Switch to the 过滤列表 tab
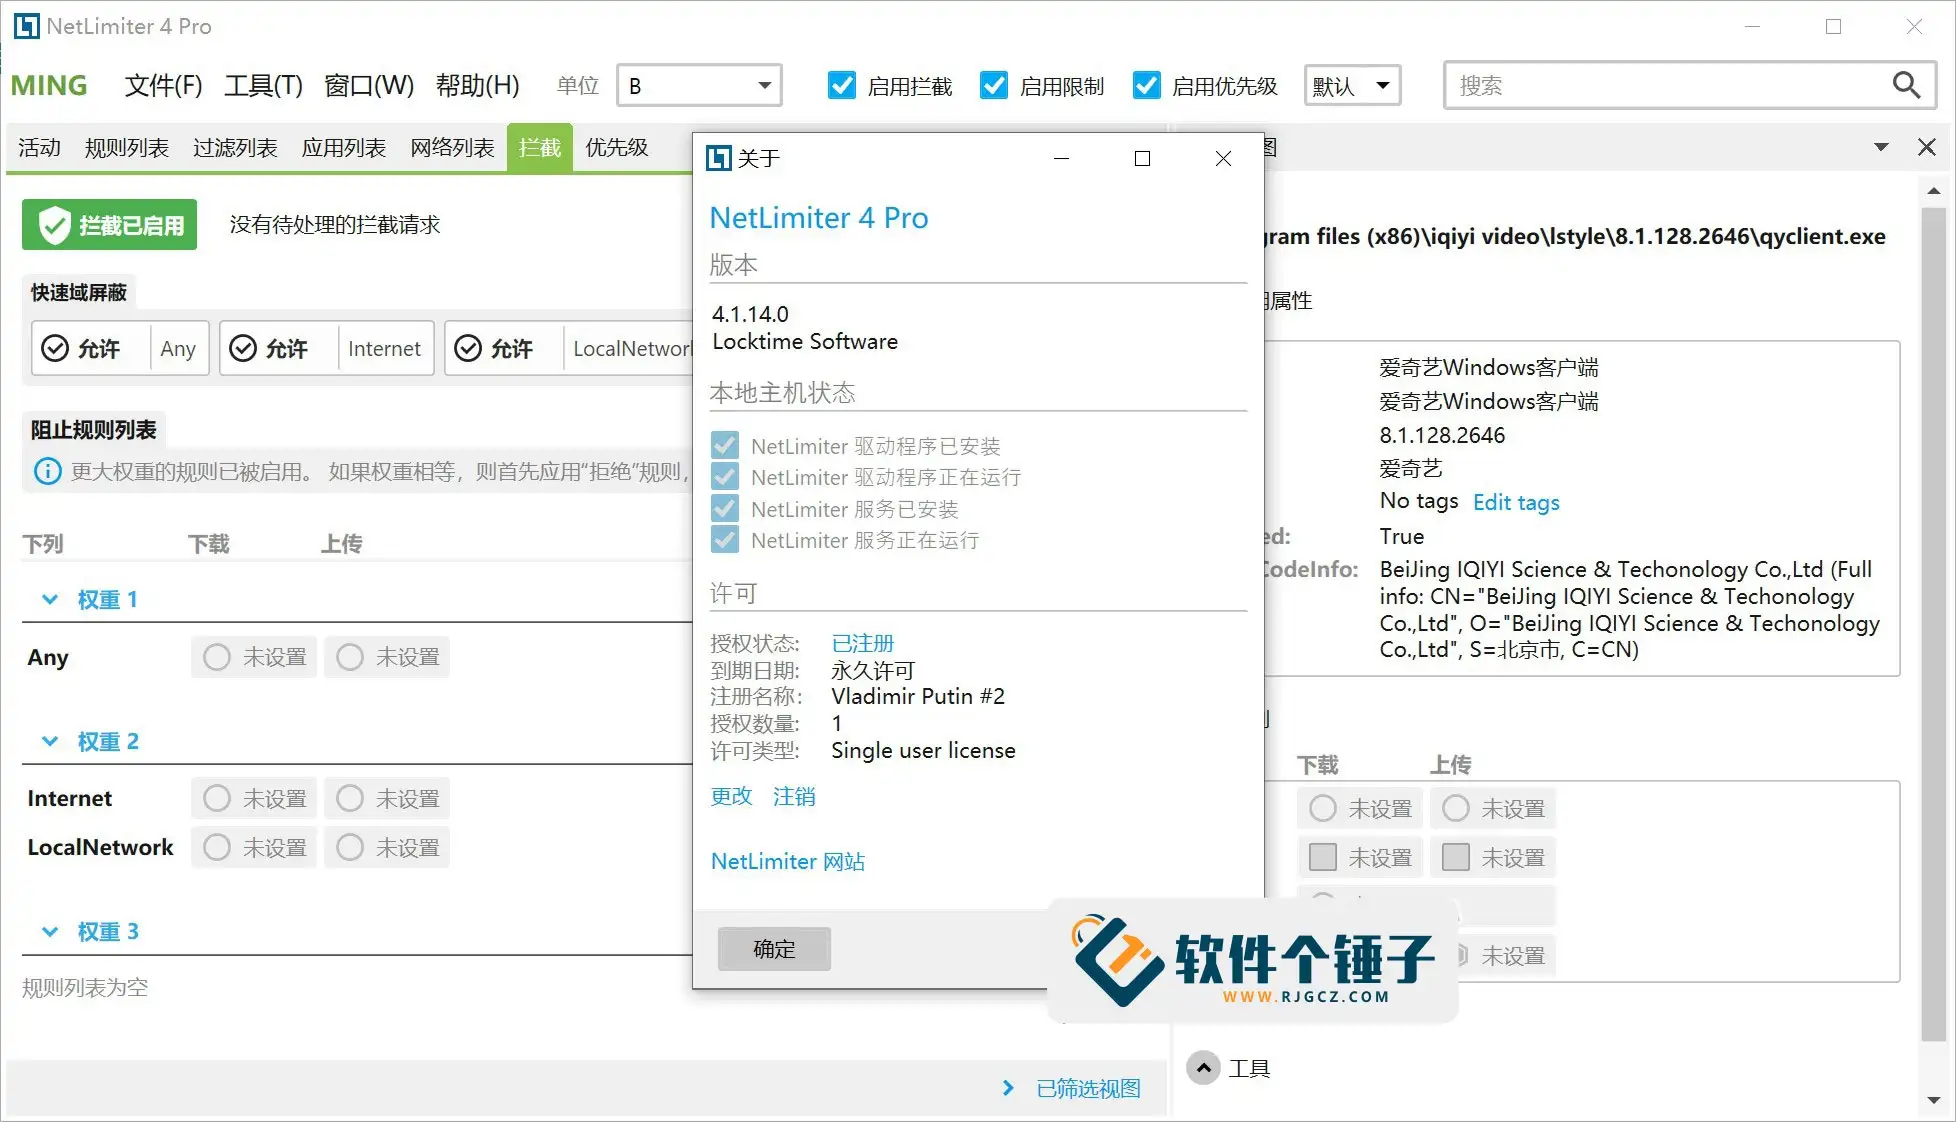Image resolution: width=1956 pixels, height=1122 pixels. coord(235,148)
